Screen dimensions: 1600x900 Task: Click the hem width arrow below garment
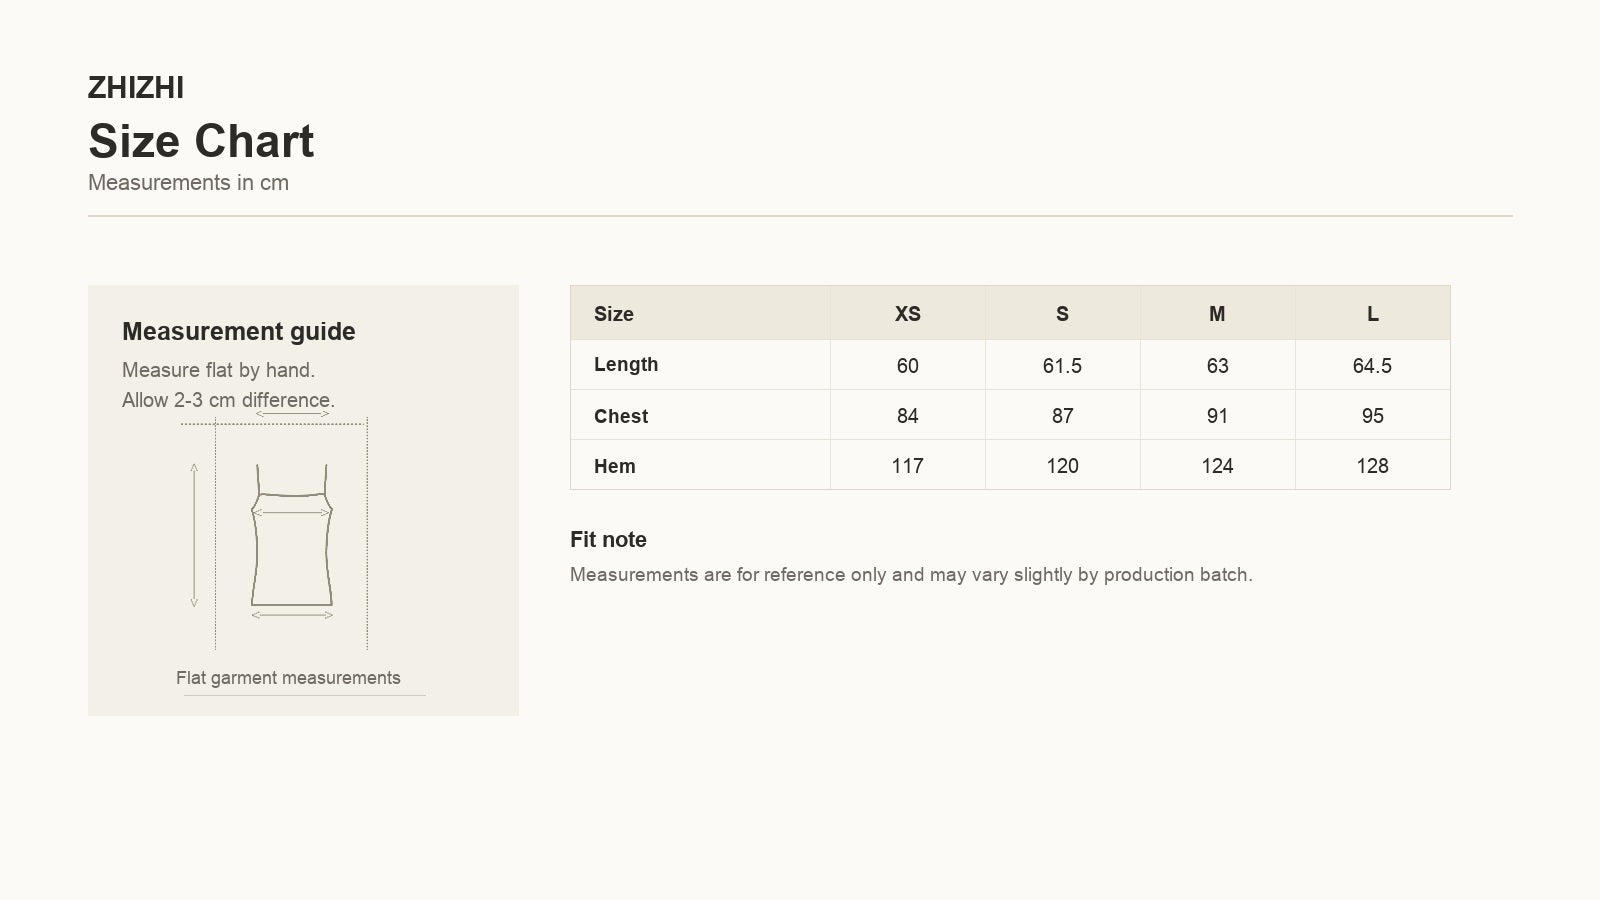292,615
